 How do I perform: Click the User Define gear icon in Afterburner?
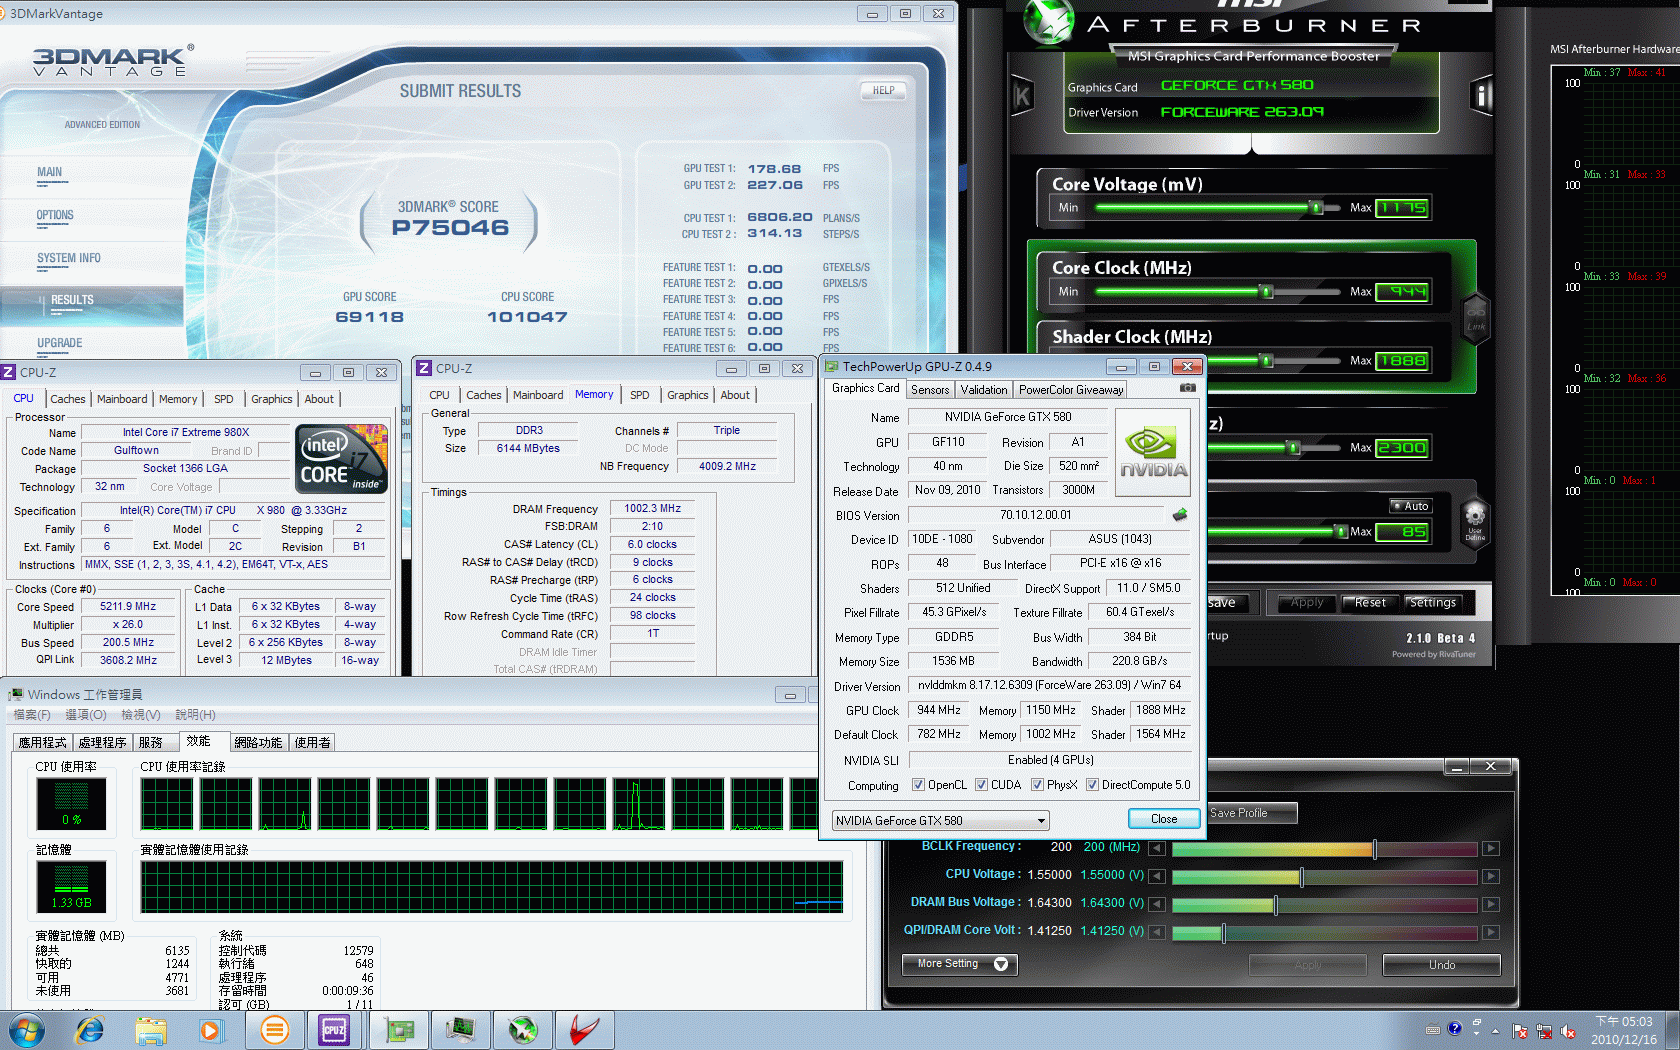pos(1475,522)
